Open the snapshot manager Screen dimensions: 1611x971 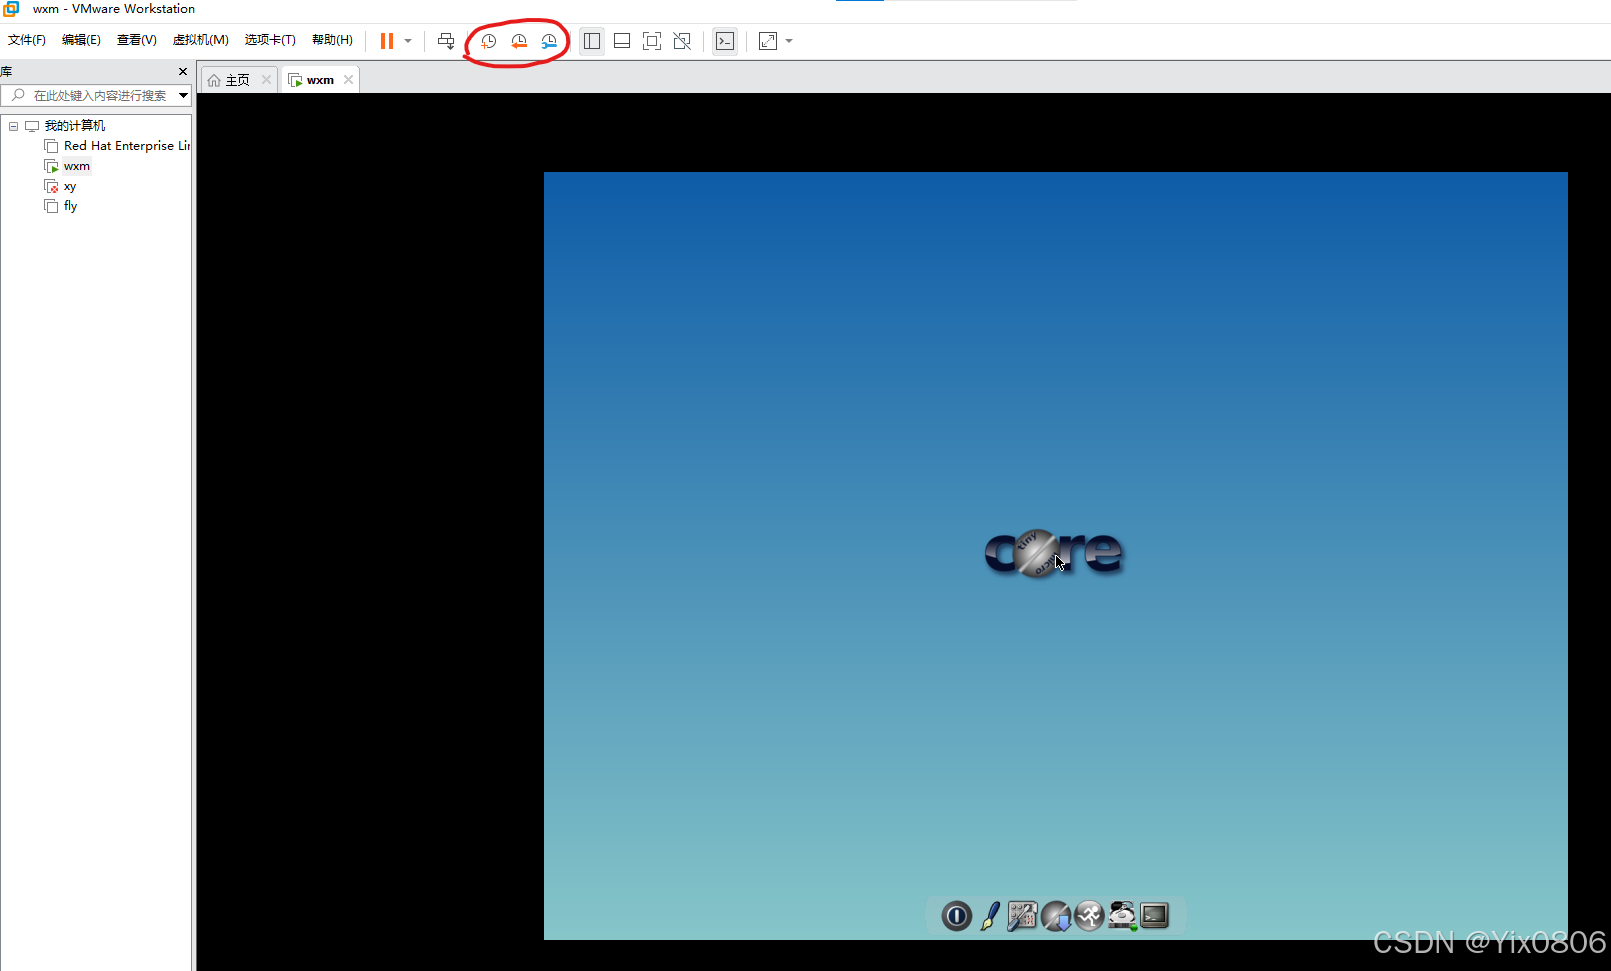point(549,41)
